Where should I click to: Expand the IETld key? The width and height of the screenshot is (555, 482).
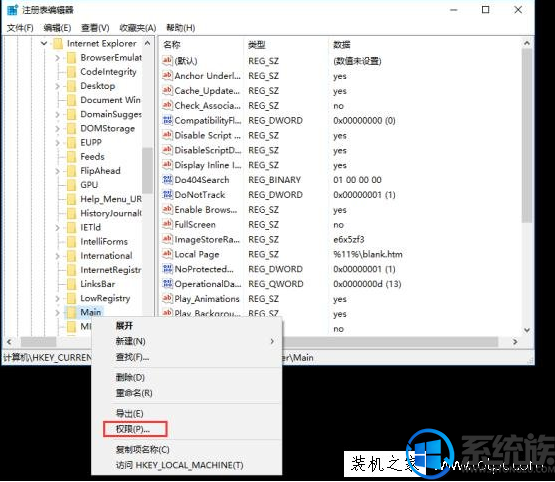(x=58, y=228)
